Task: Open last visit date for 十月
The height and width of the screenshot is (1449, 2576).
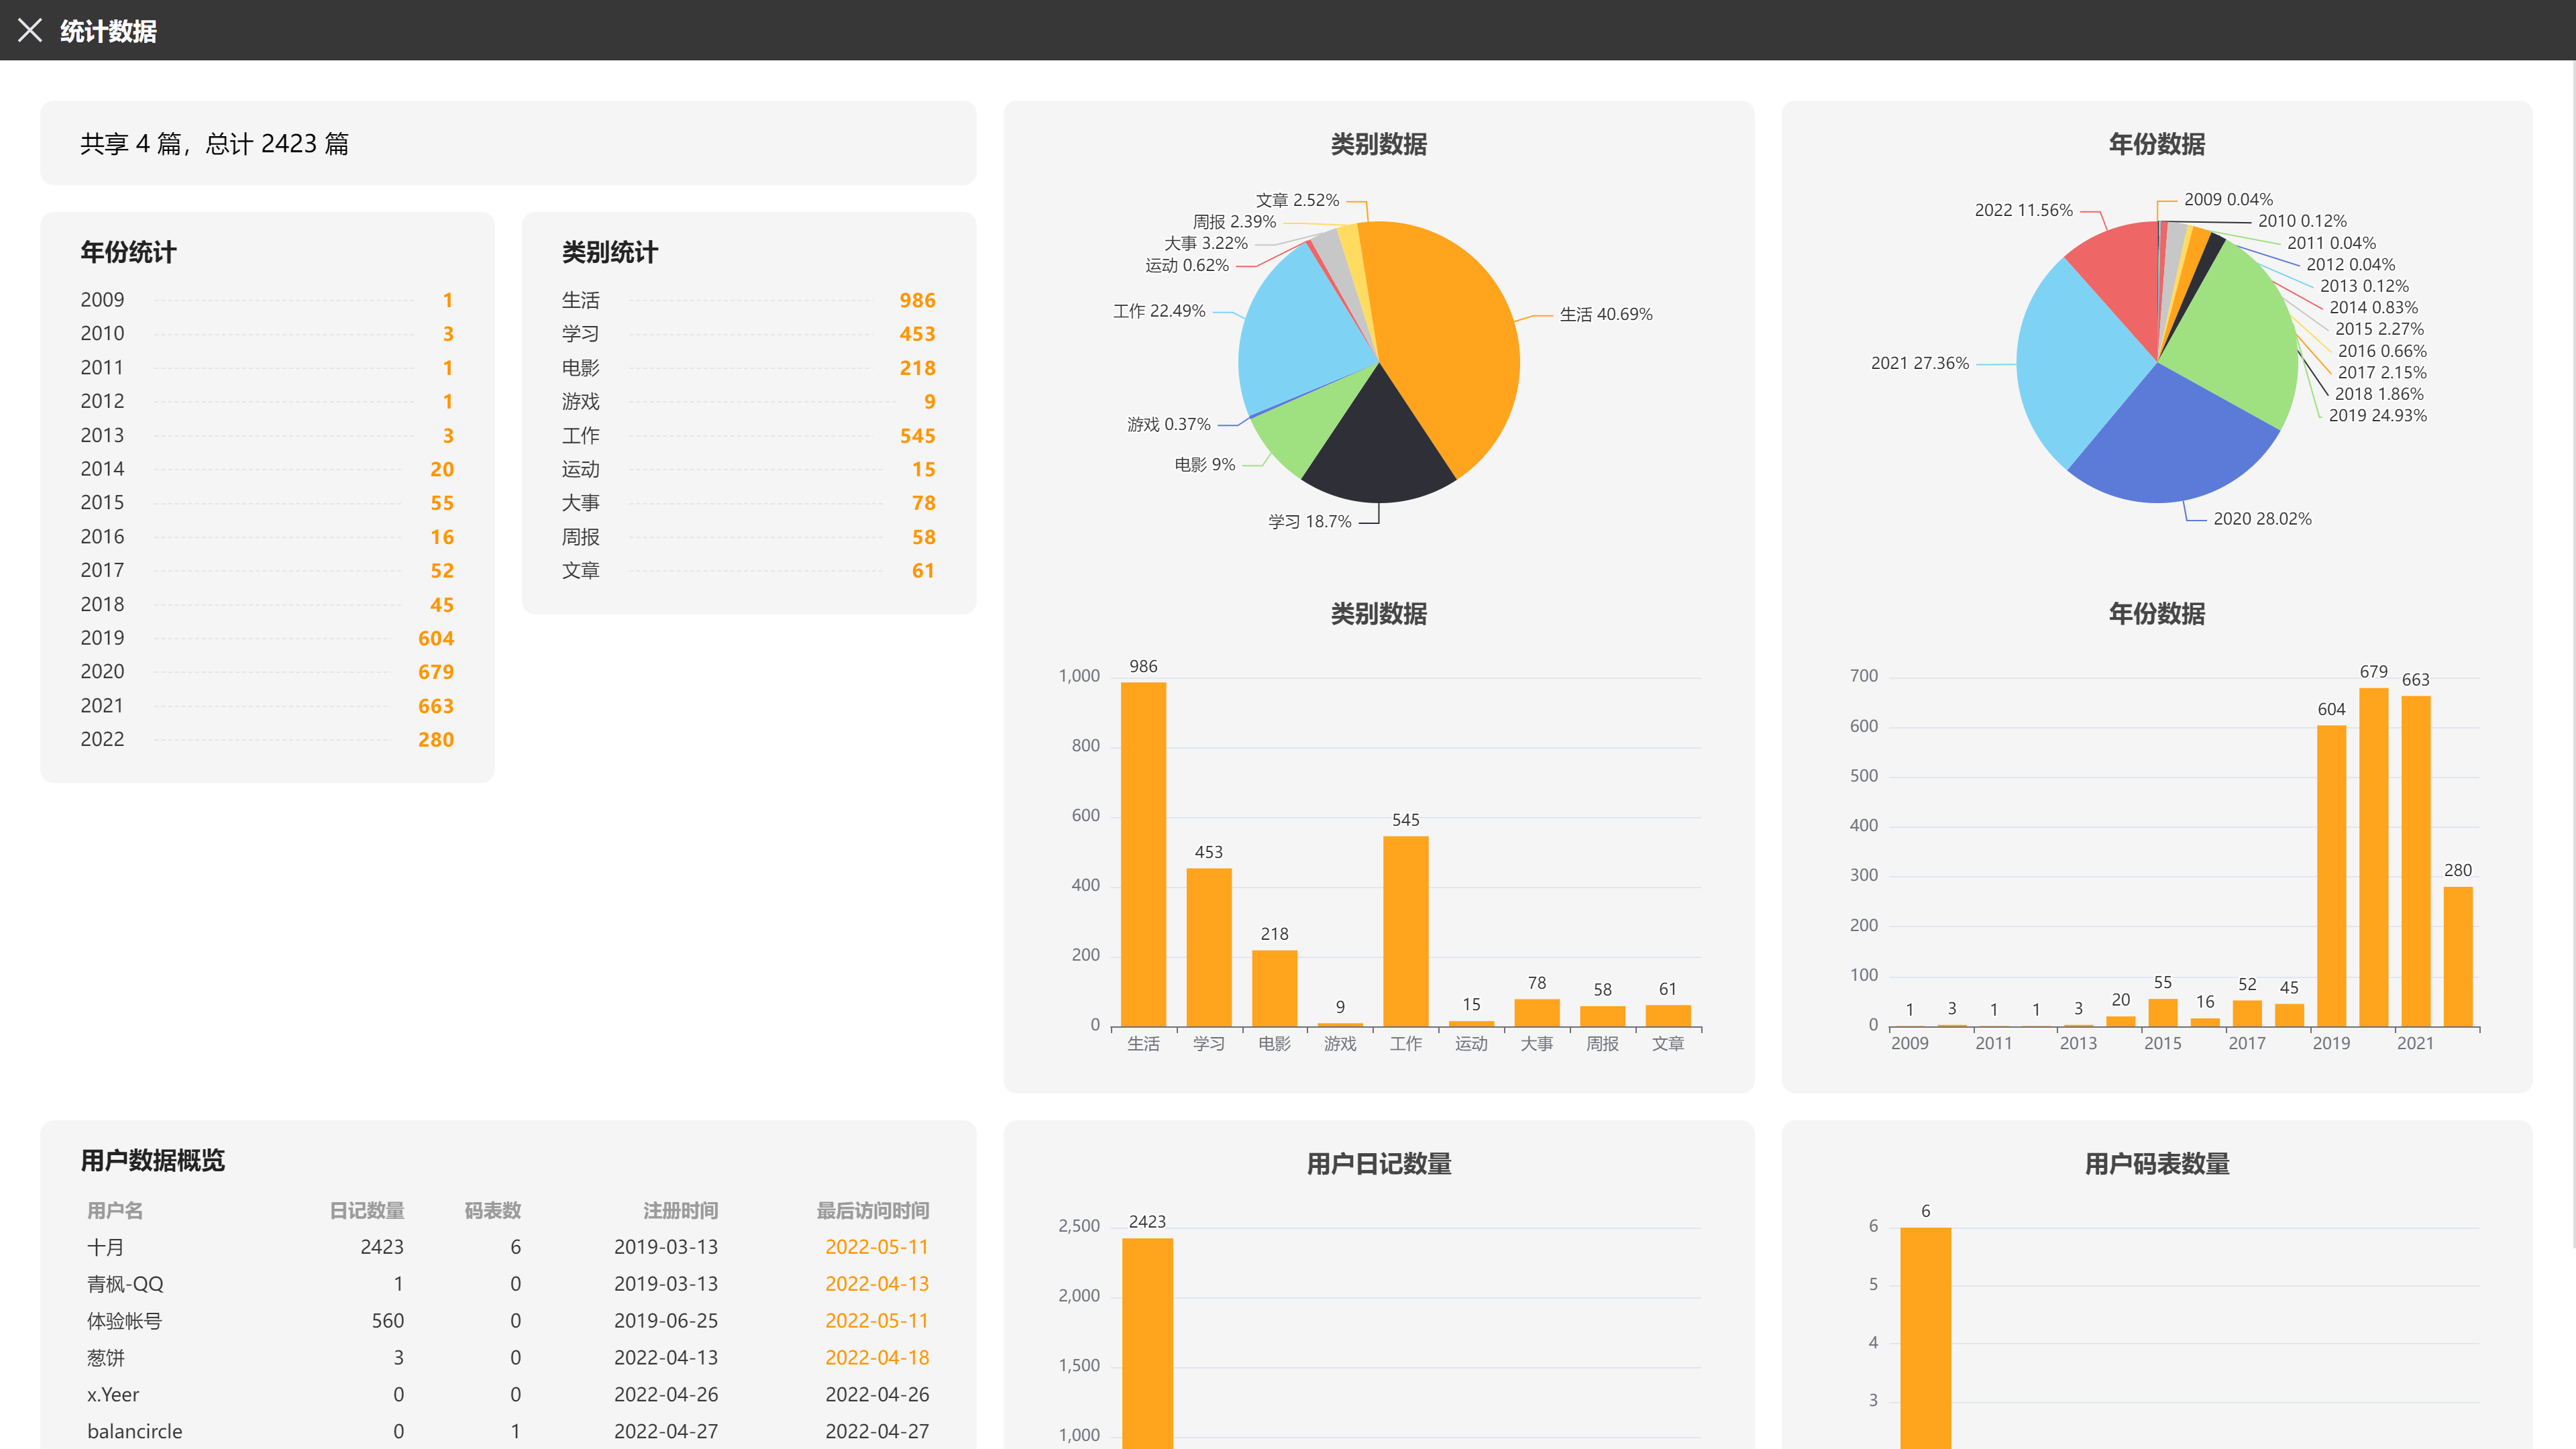Action: (x=876, y=1247)
